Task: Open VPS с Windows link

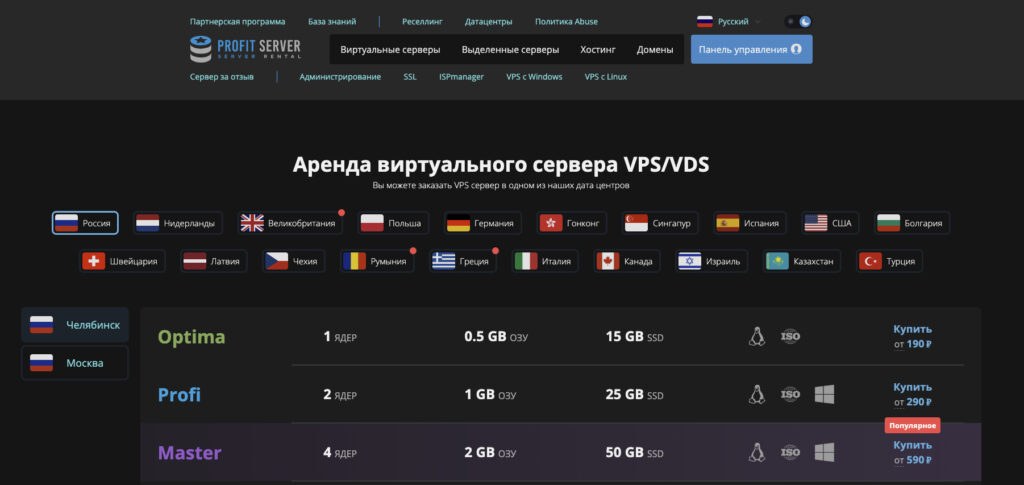Action: [x=534, y=77]
